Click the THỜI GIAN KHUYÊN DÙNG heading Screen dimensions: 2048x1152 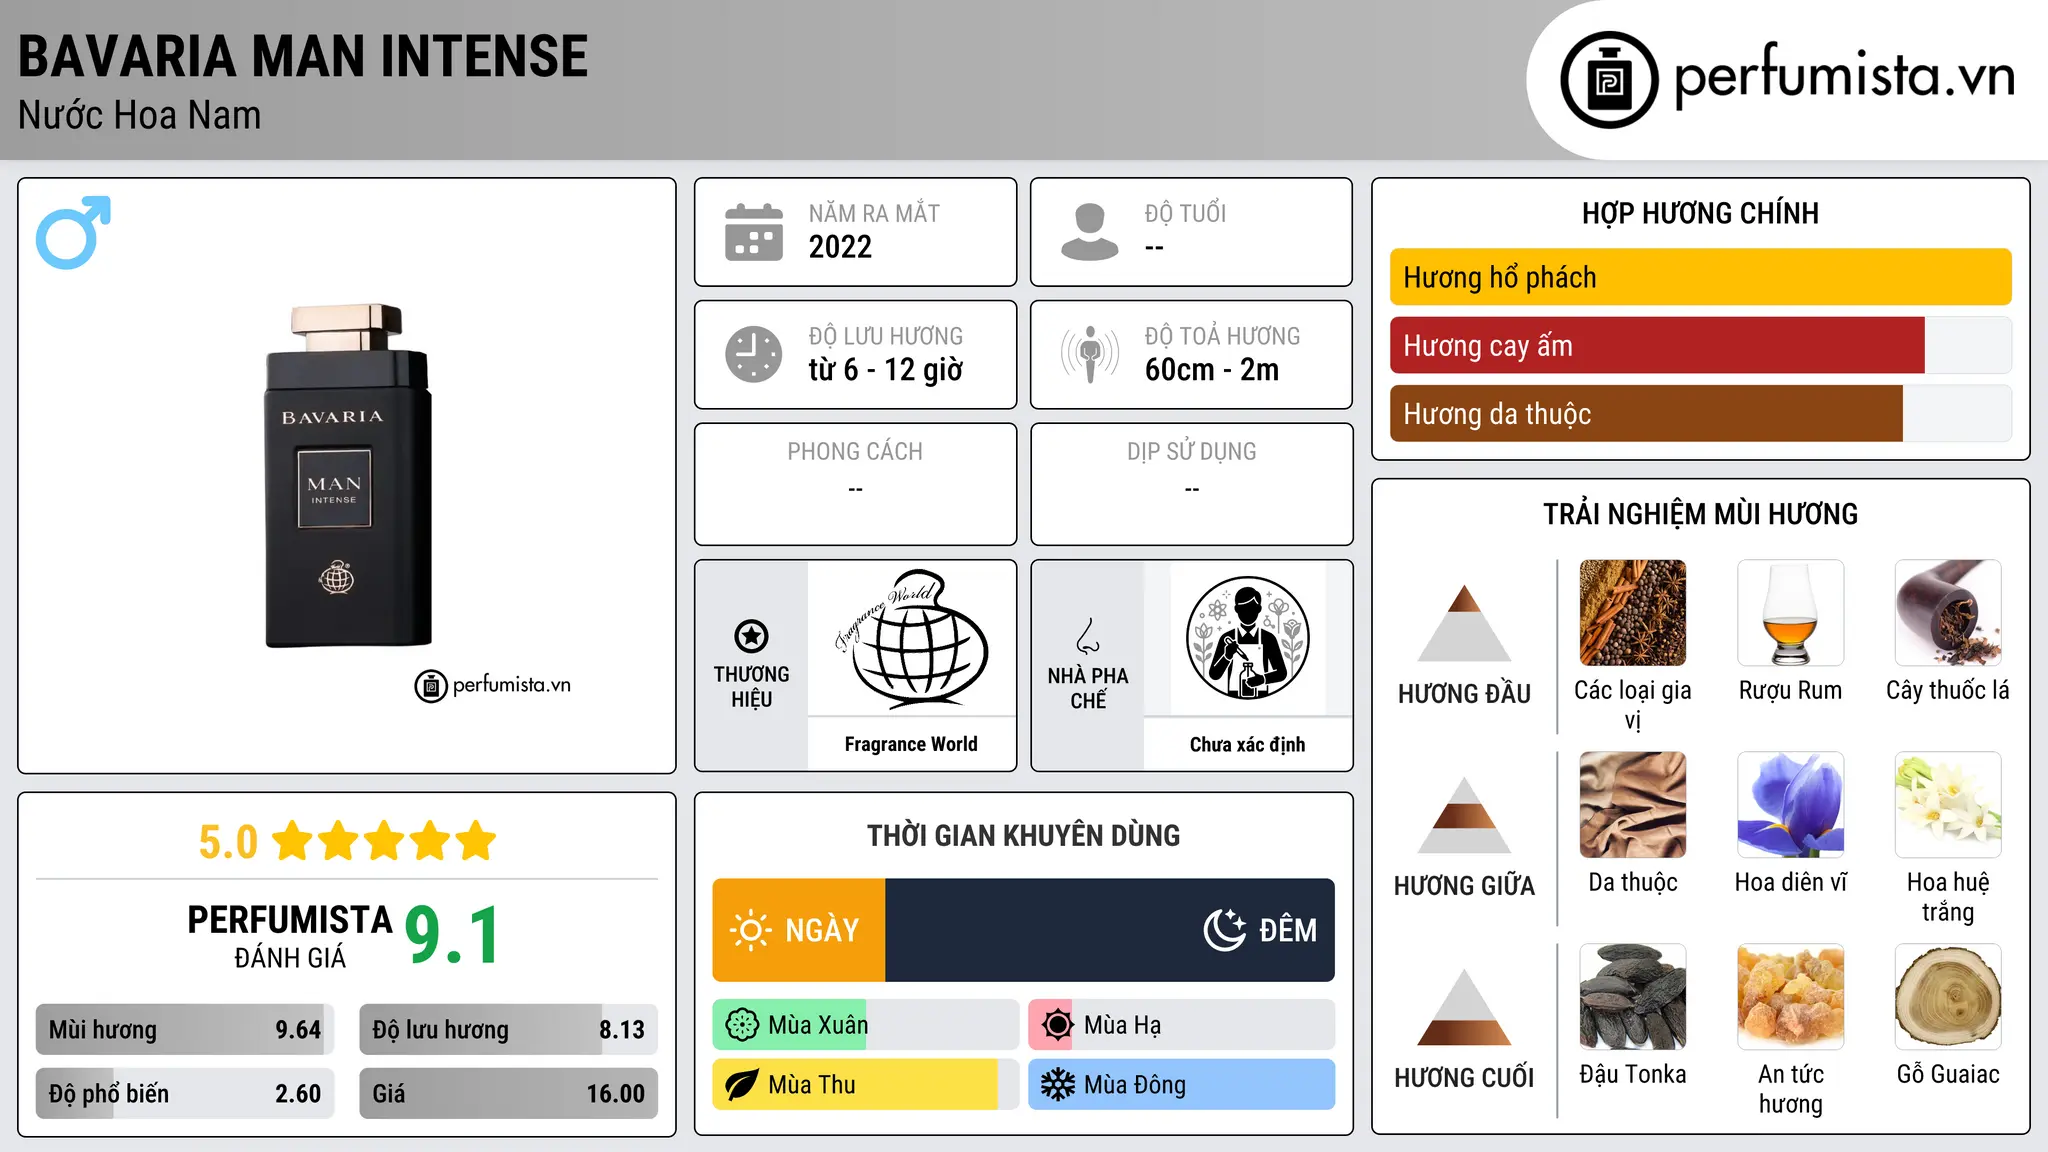click(1023, 835)
